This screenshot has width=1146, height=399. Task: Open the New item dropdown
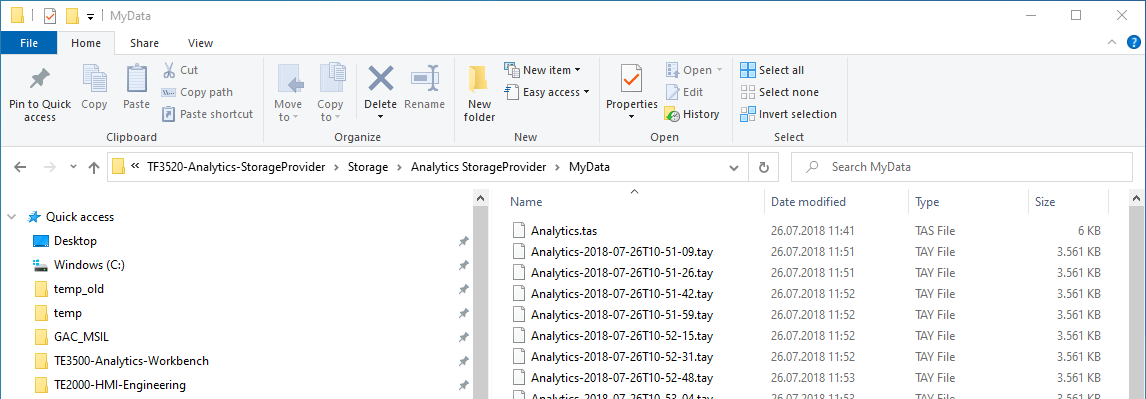pos(542,70)
